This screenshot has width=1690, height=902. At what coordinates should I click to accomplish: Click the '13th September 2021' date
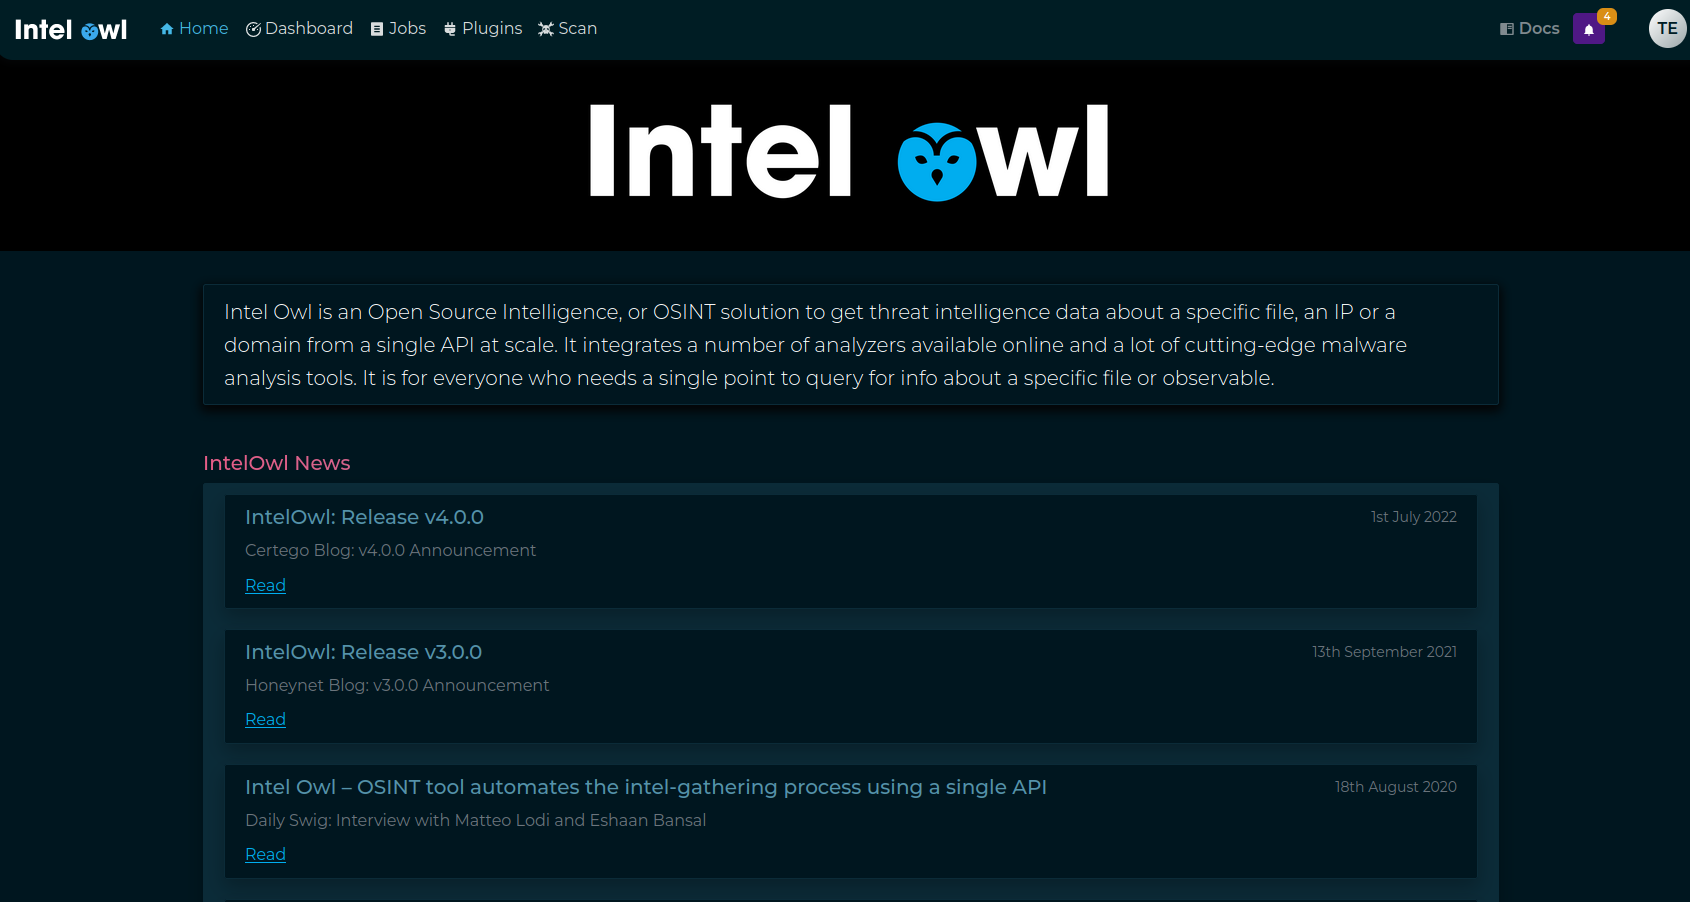click(x=1384, y=652)
